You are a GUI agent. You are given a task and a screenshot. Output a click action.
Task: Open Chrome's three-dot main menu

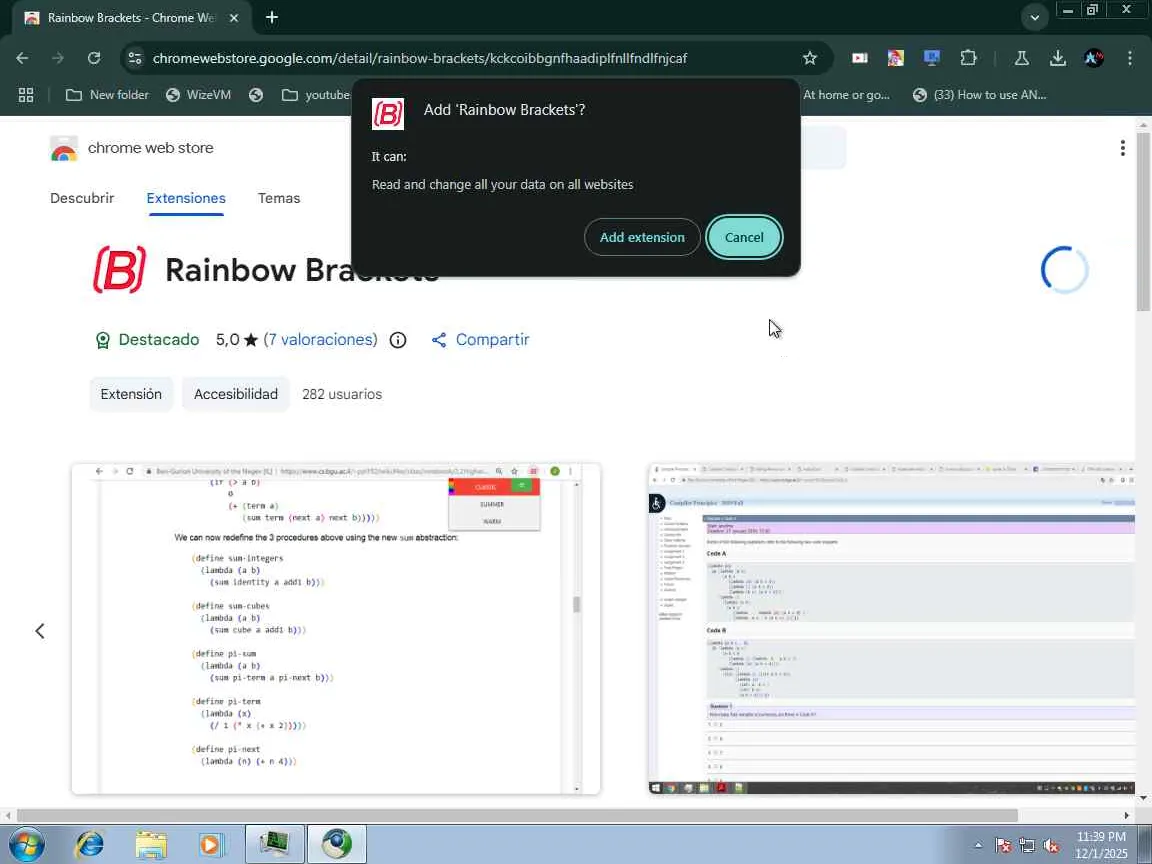(x=1129, y=58)
